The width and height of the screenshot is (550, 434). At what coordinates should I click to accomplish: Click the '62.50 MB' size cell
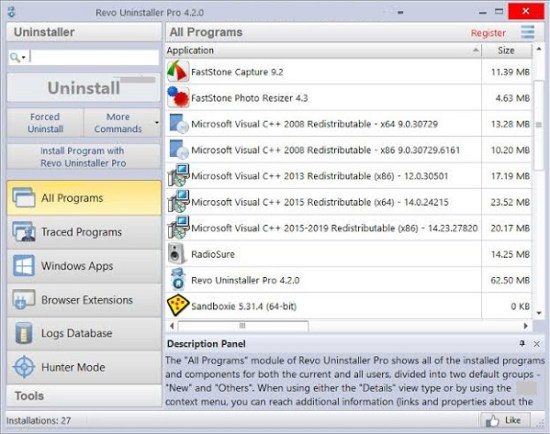510,280
